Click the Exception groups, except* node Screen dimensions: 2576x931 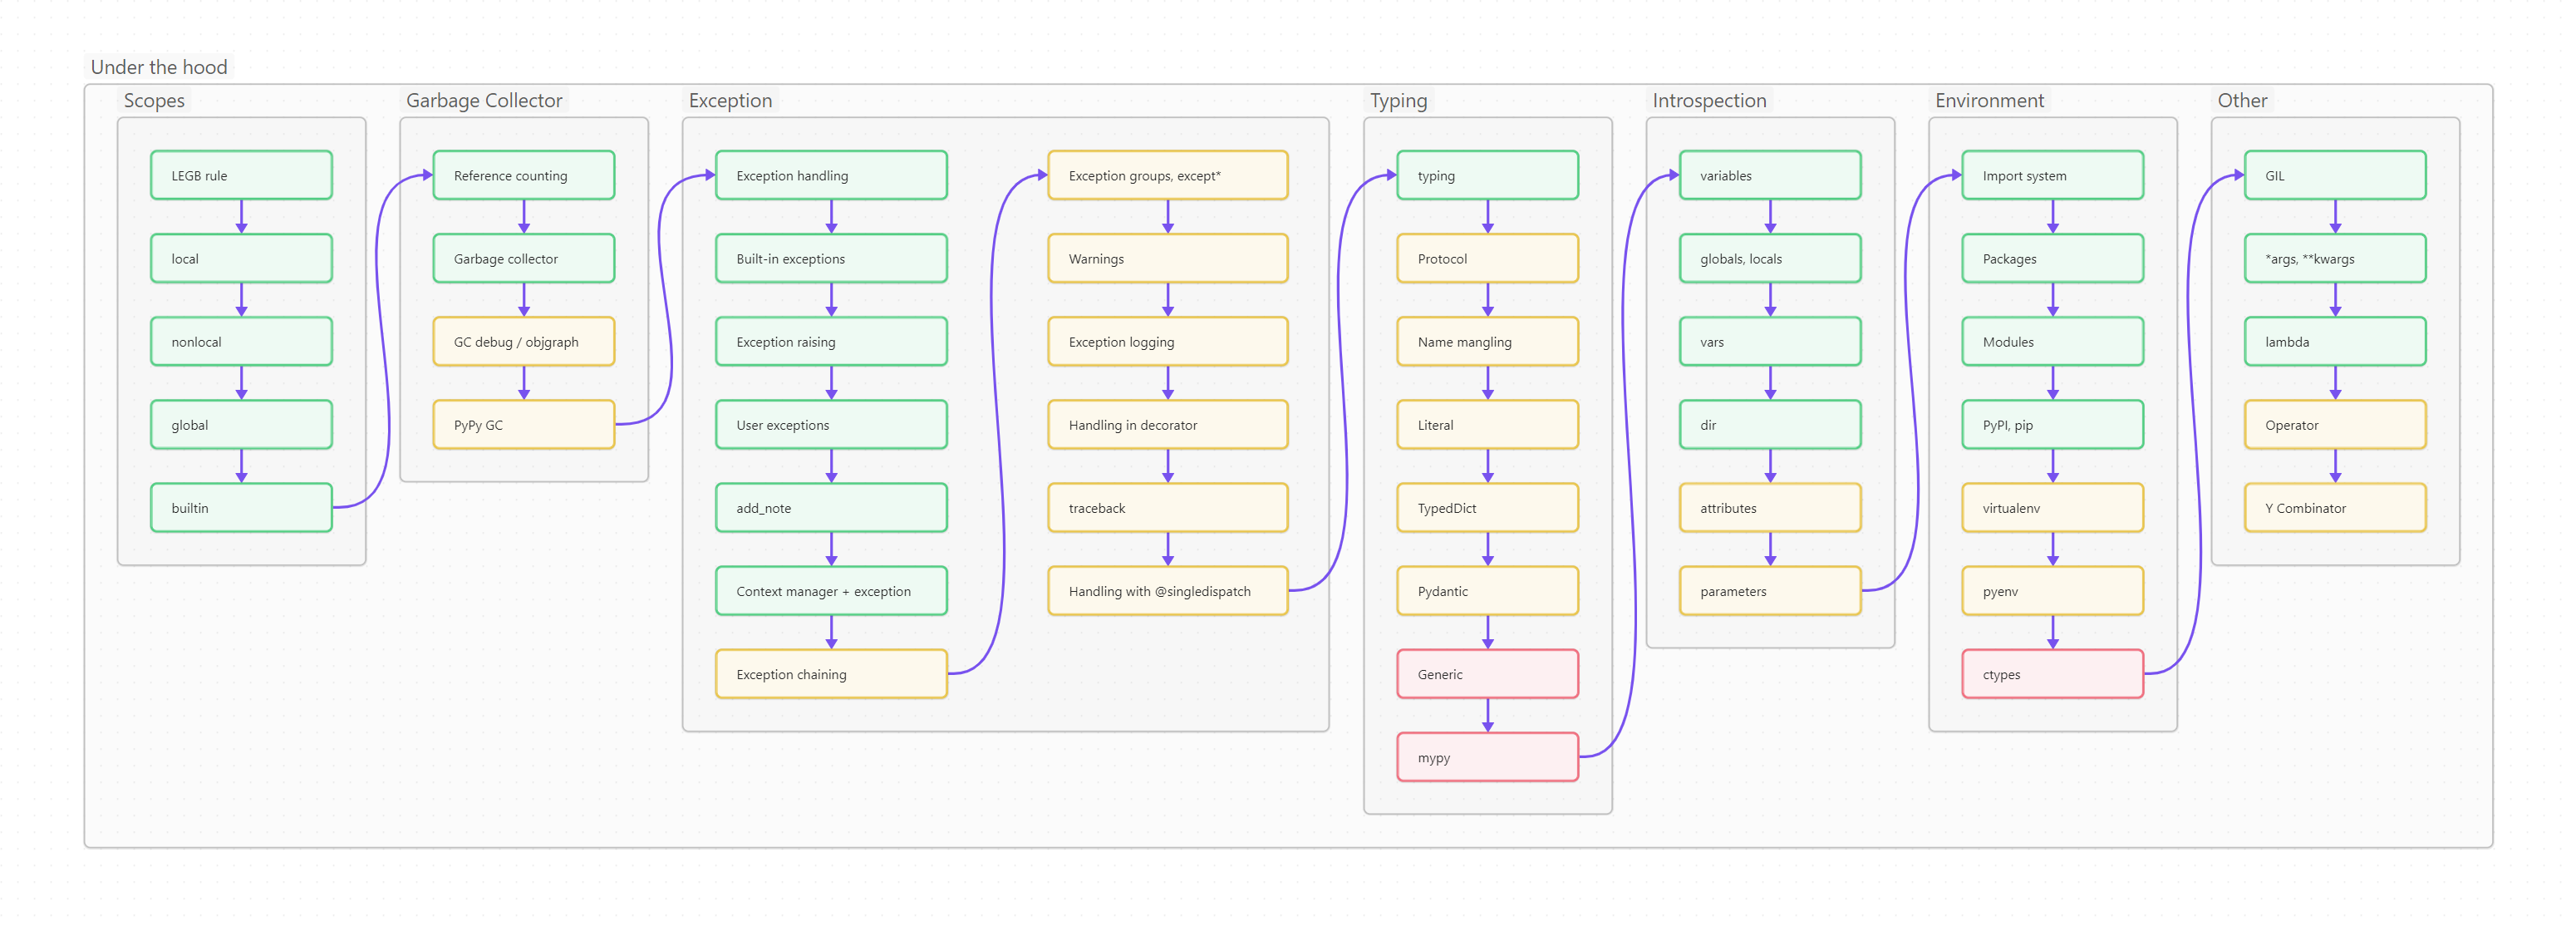1167,175
